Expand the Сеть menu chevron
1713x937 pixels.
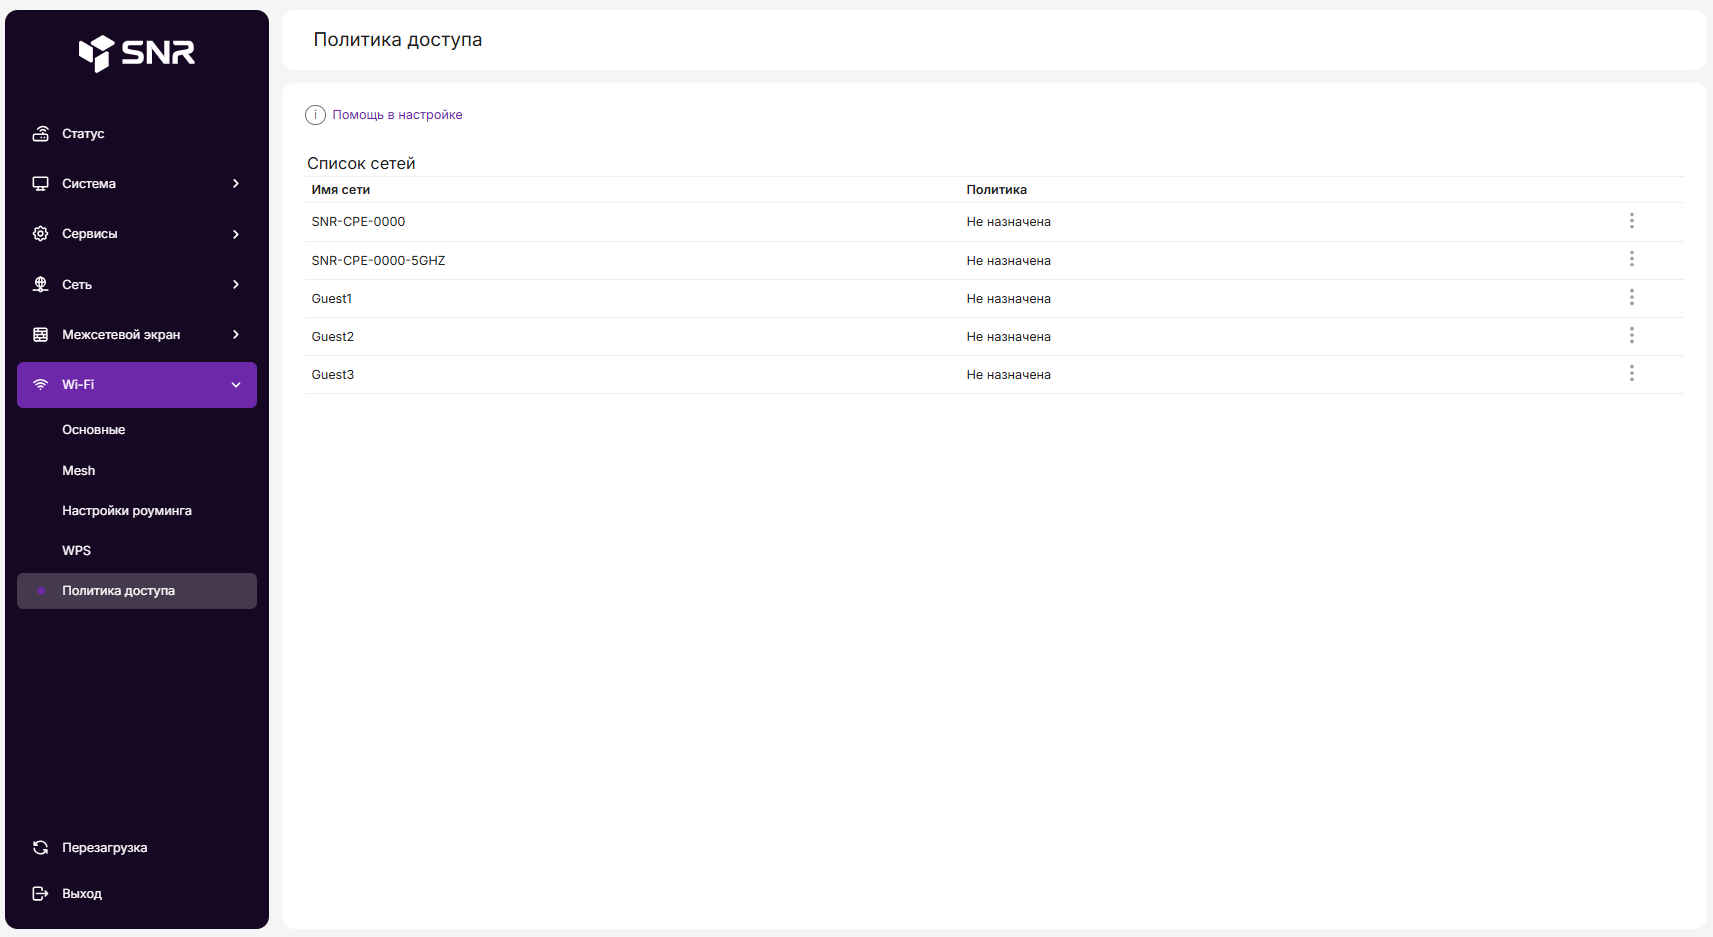pos(236,285)
